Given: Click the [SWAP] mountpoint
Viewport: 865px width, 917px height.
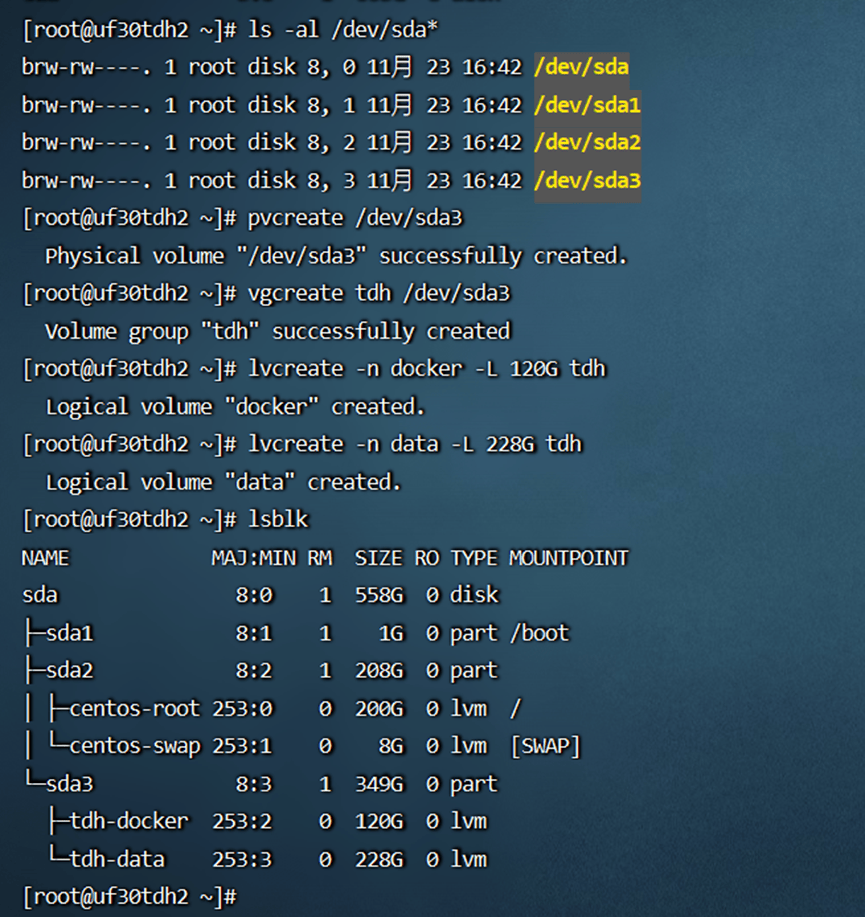Looking at the screenshot, I should pyautogui.click(x=546, y=746).
